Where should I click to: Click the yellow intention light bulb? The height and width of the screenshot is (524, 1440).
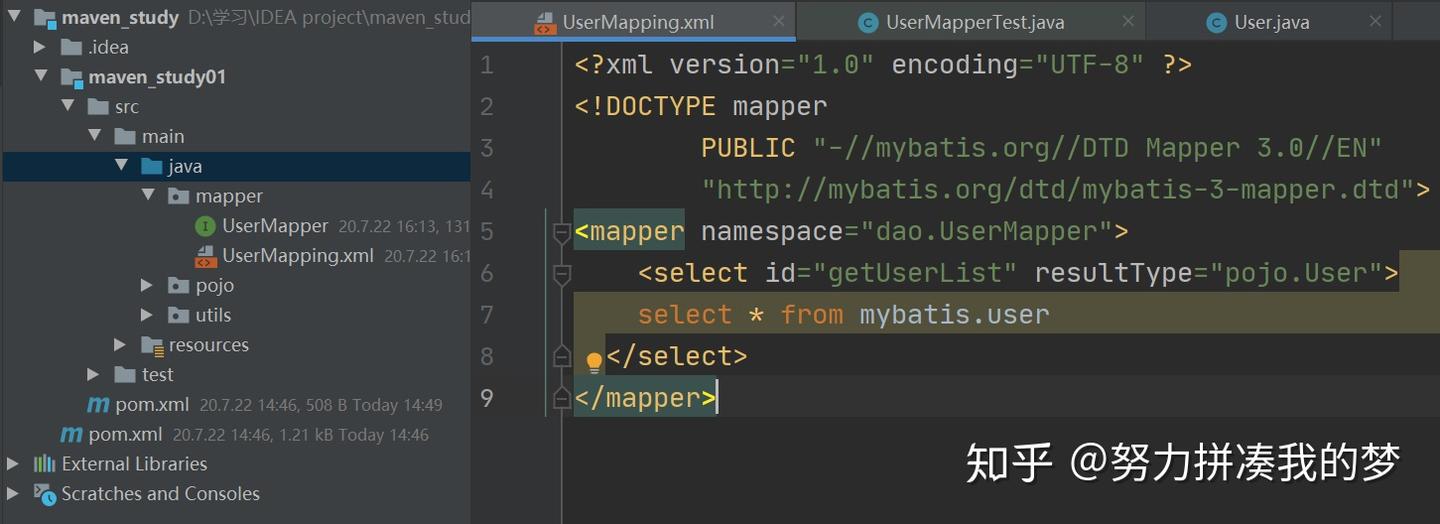[x=594, y=362]
